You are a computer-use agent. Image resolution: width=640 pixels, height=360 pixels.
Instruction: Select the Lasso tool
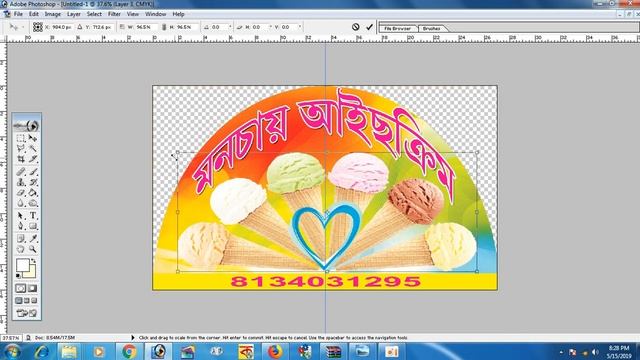click(21, 149)
